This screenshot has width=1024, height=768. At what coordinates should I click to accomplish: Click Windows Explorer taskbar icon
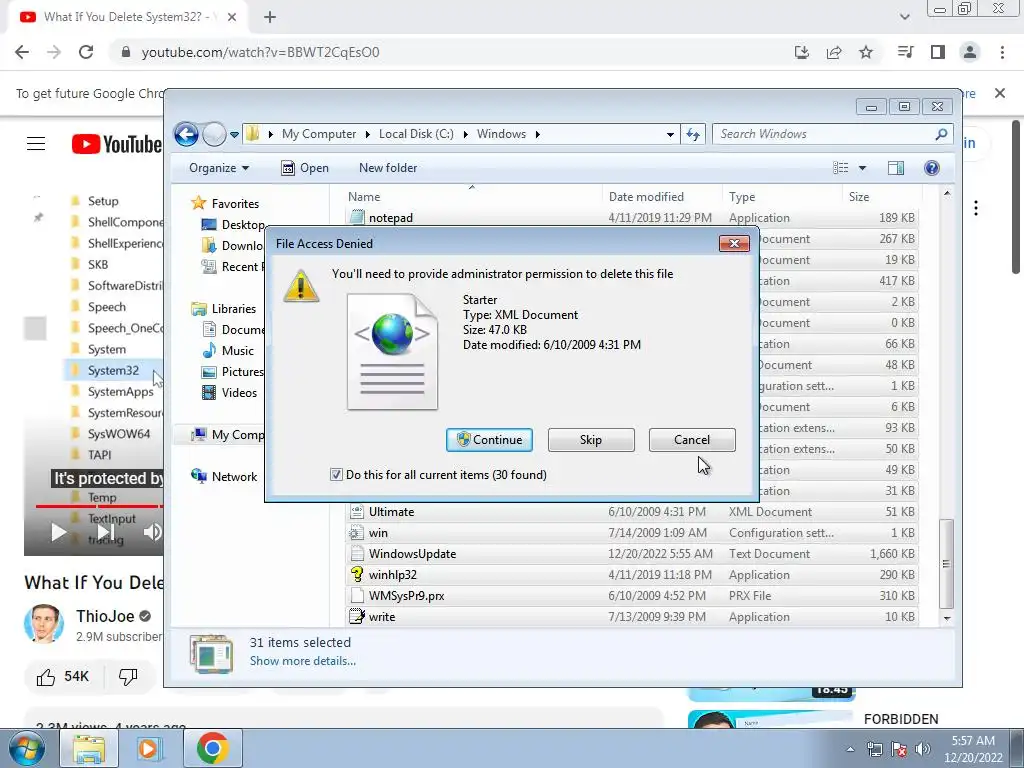89,748
